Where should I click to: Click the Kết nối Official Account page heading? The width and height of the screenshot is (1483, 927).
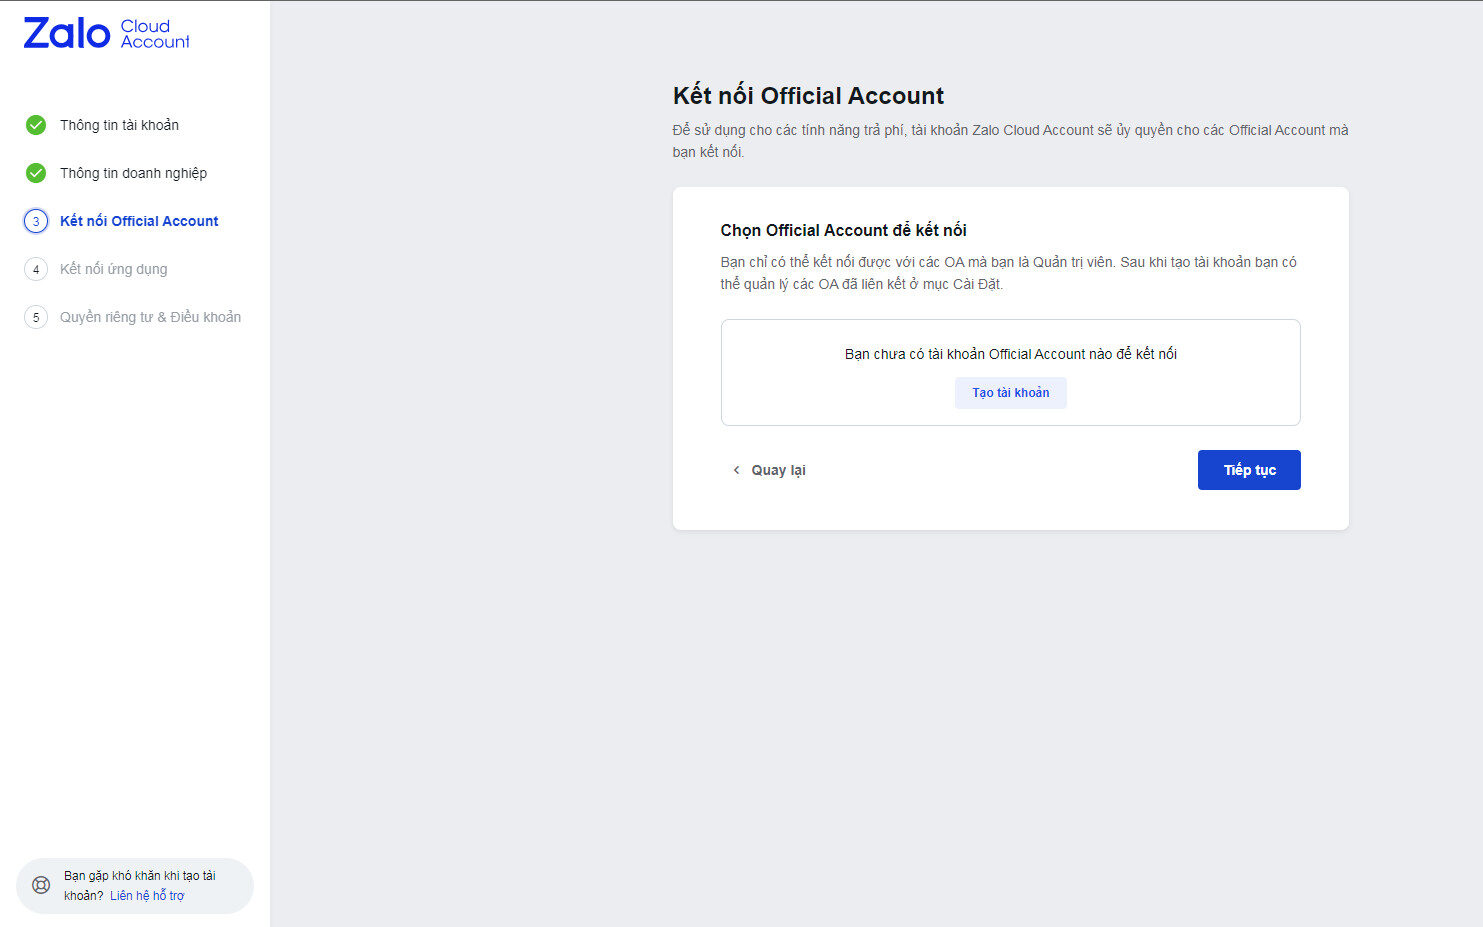pos(808,96)
